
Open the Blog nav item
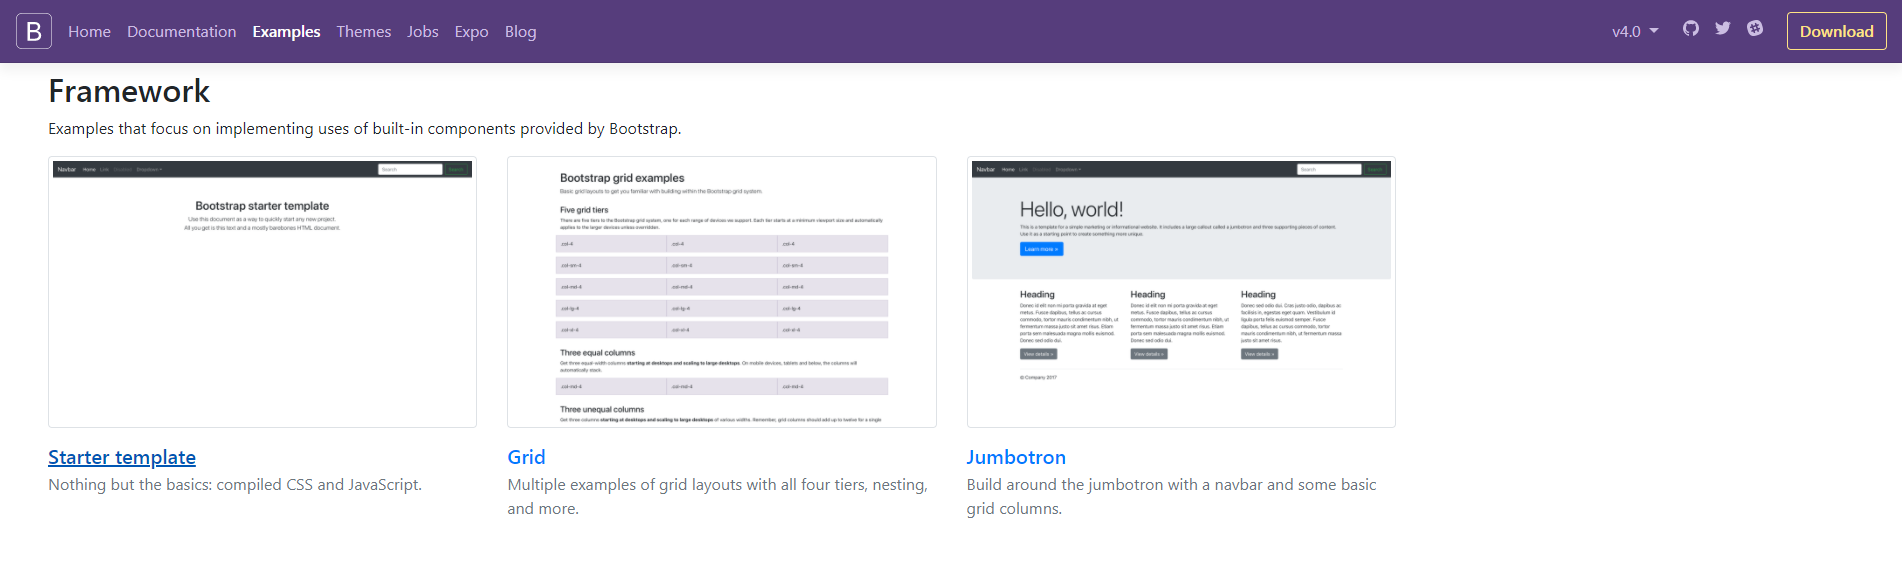(x=520, y=32)
